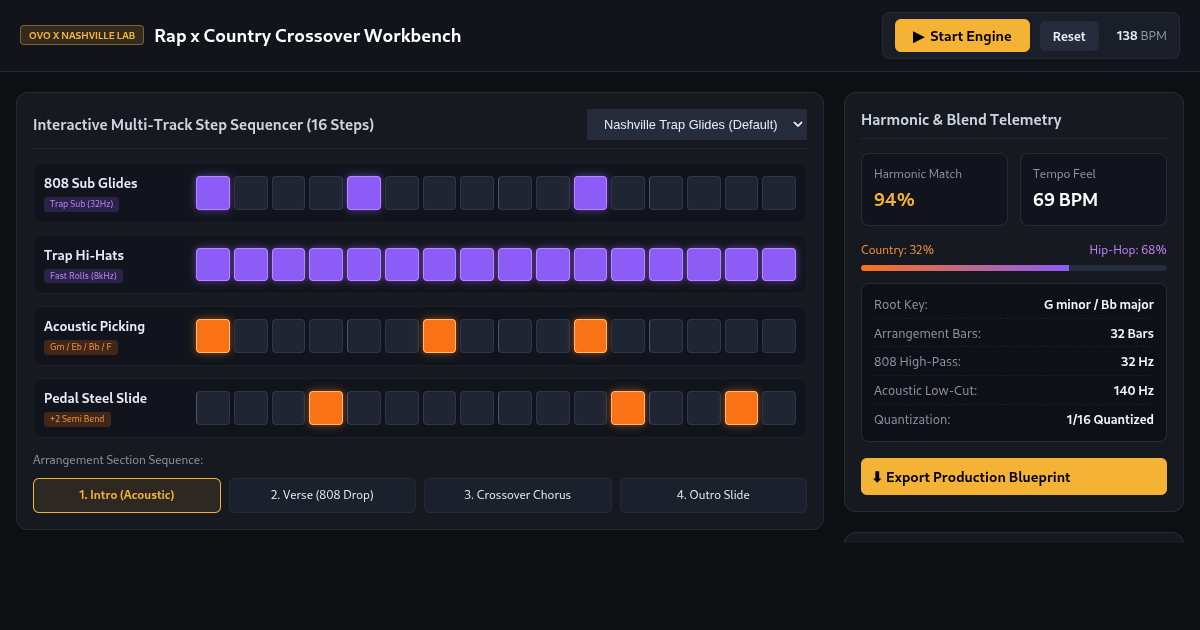Click the 140 Hz Acoustic Low-Cut value
Image resolution: width=1200 pixels, height=630 pixels.
pos(1134,390)
